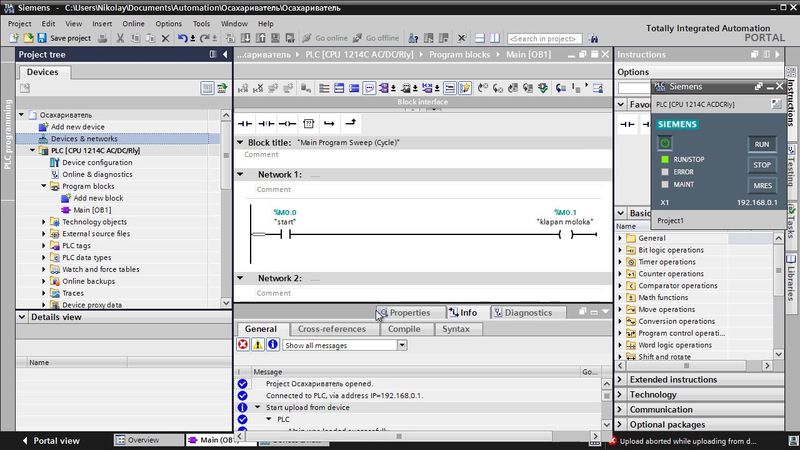Open the Online menu
800x450 pixels.
[x=133, y=23]
